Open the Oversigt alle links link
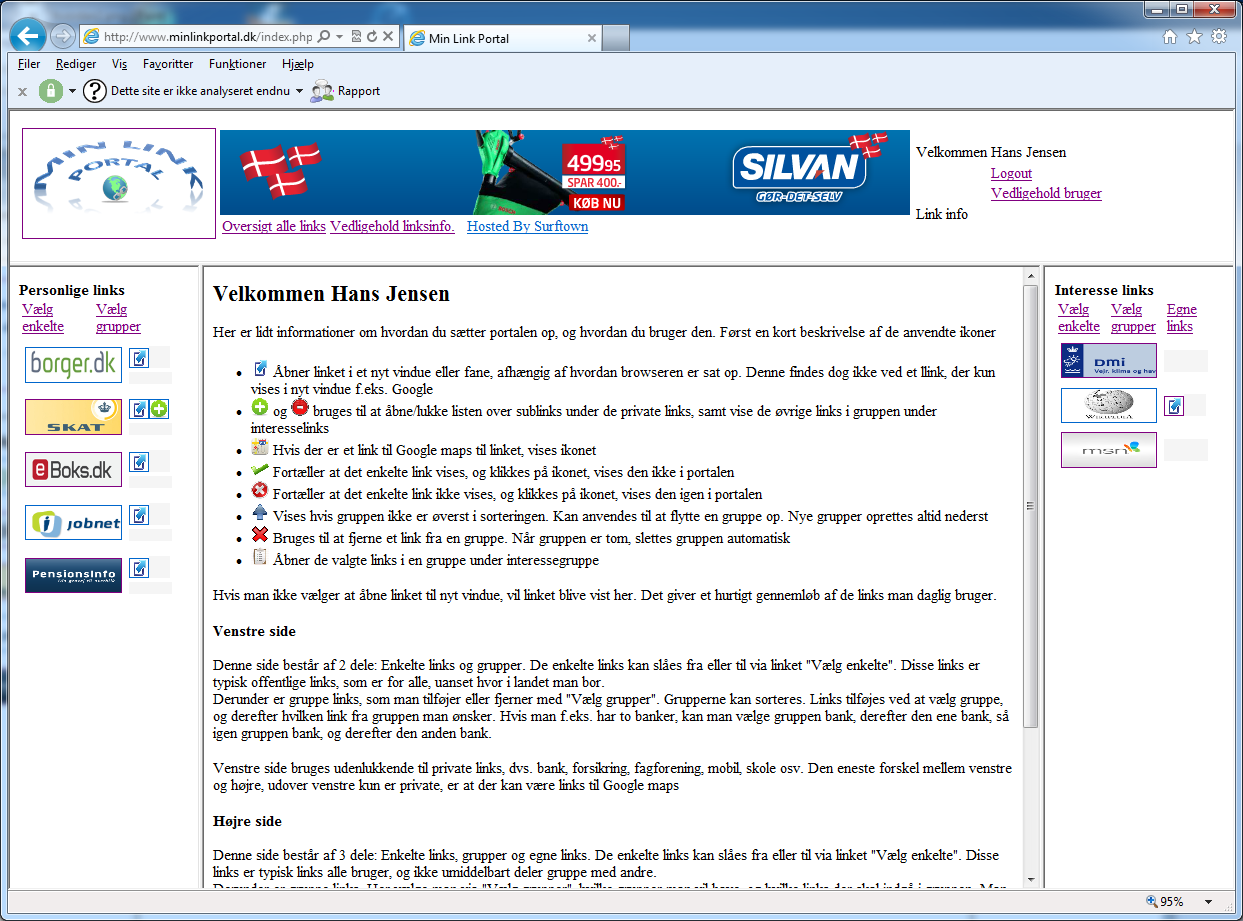 (x=274, y=226)
